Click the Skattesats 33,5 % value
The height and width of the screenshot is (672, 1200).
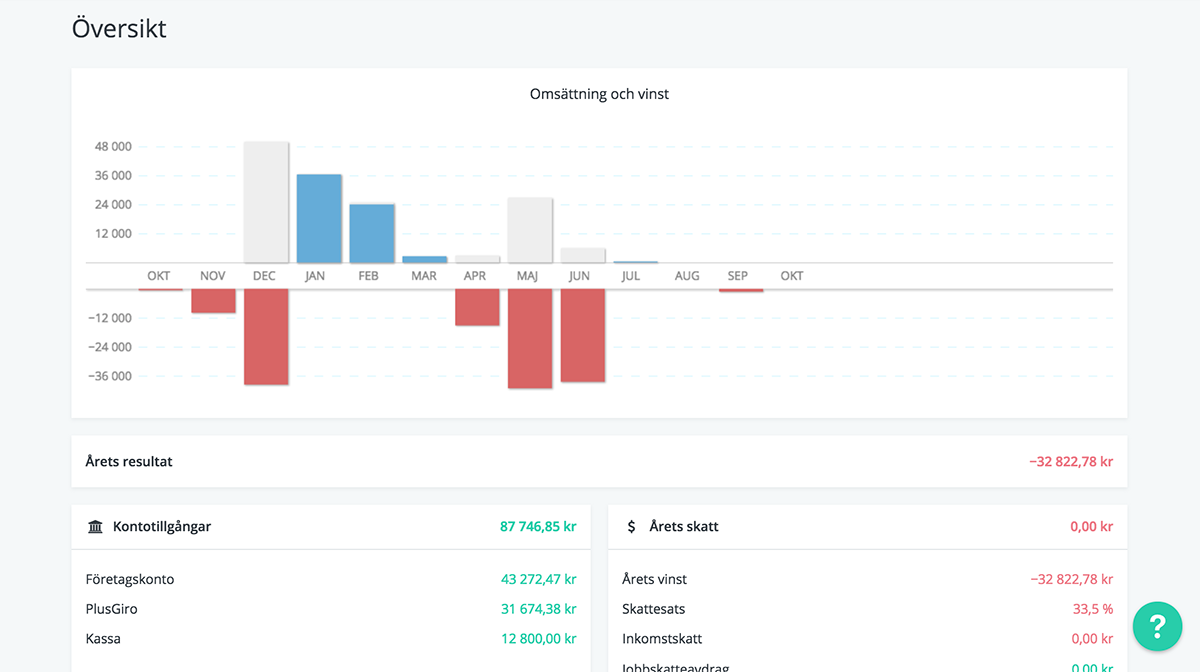tap(1092, 609)
